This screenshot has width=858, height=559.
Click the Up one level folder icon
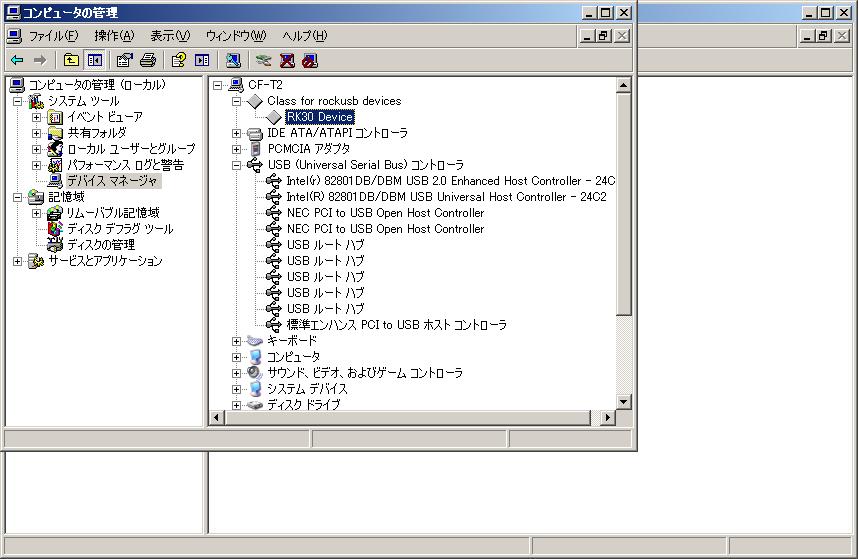pyautogui.click(x=71, y=60)
